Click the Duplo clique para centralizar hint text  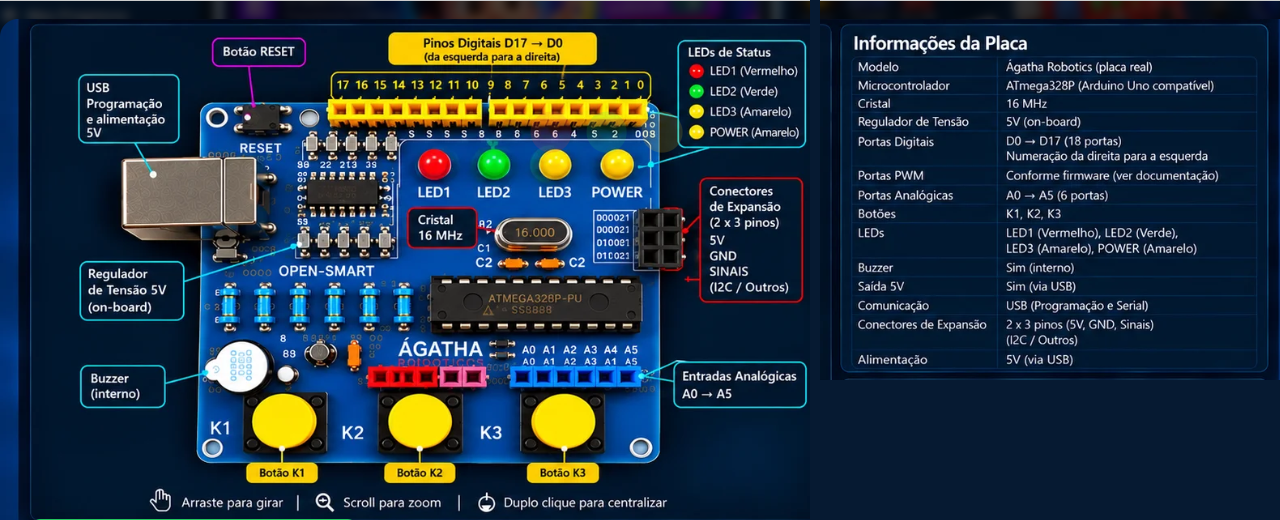[585, 503]
